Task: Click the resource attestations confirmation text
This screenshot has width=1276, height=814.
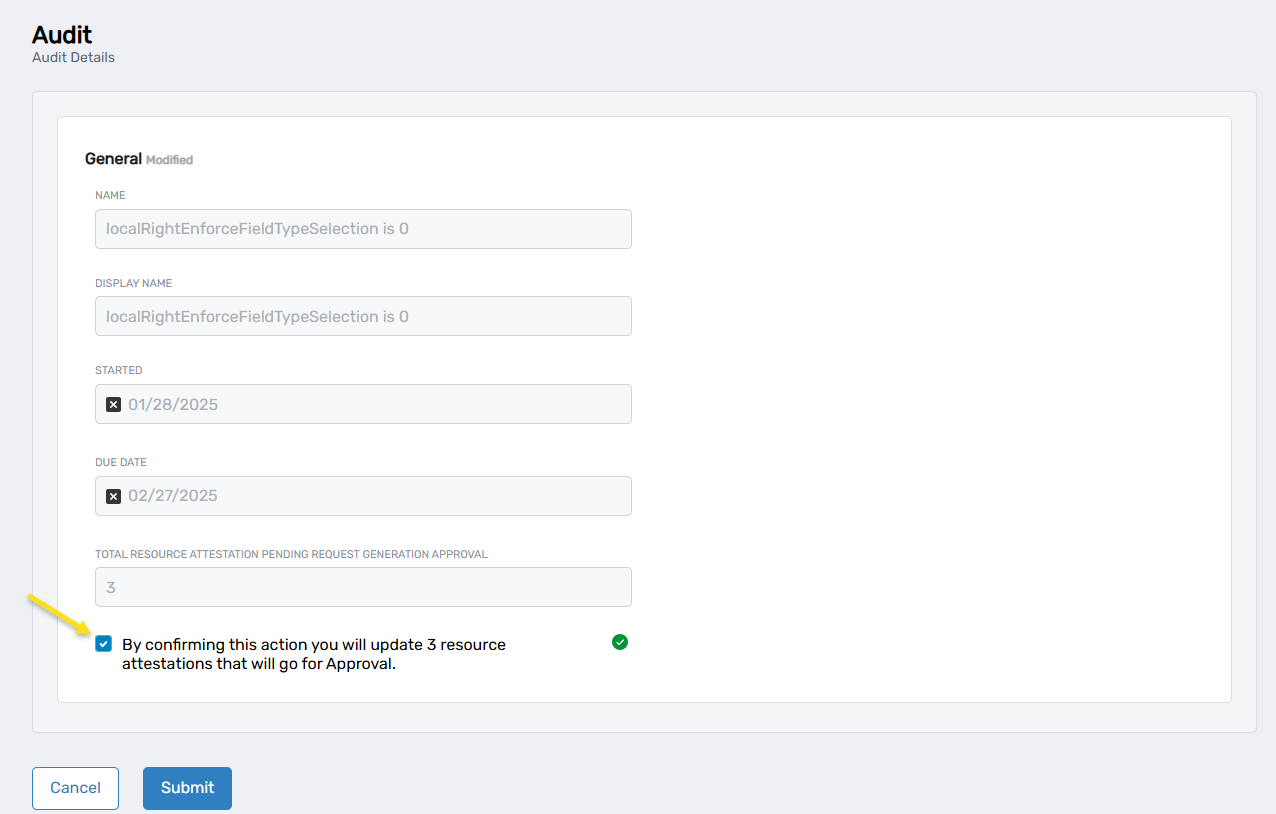Action: click(x=313, y=654)
